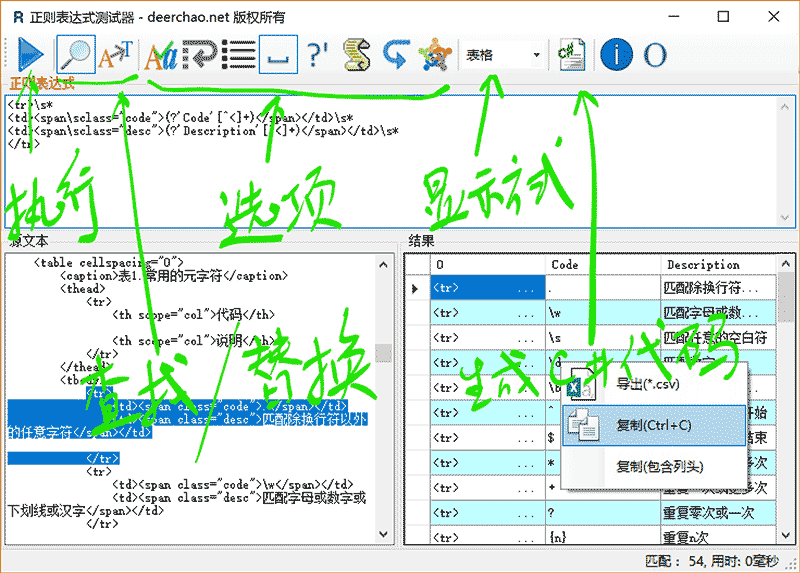Image resolution: width=800 pixels, height=573 pixels.
Task: Click the generate C# code icon
Action: point(571,55)
